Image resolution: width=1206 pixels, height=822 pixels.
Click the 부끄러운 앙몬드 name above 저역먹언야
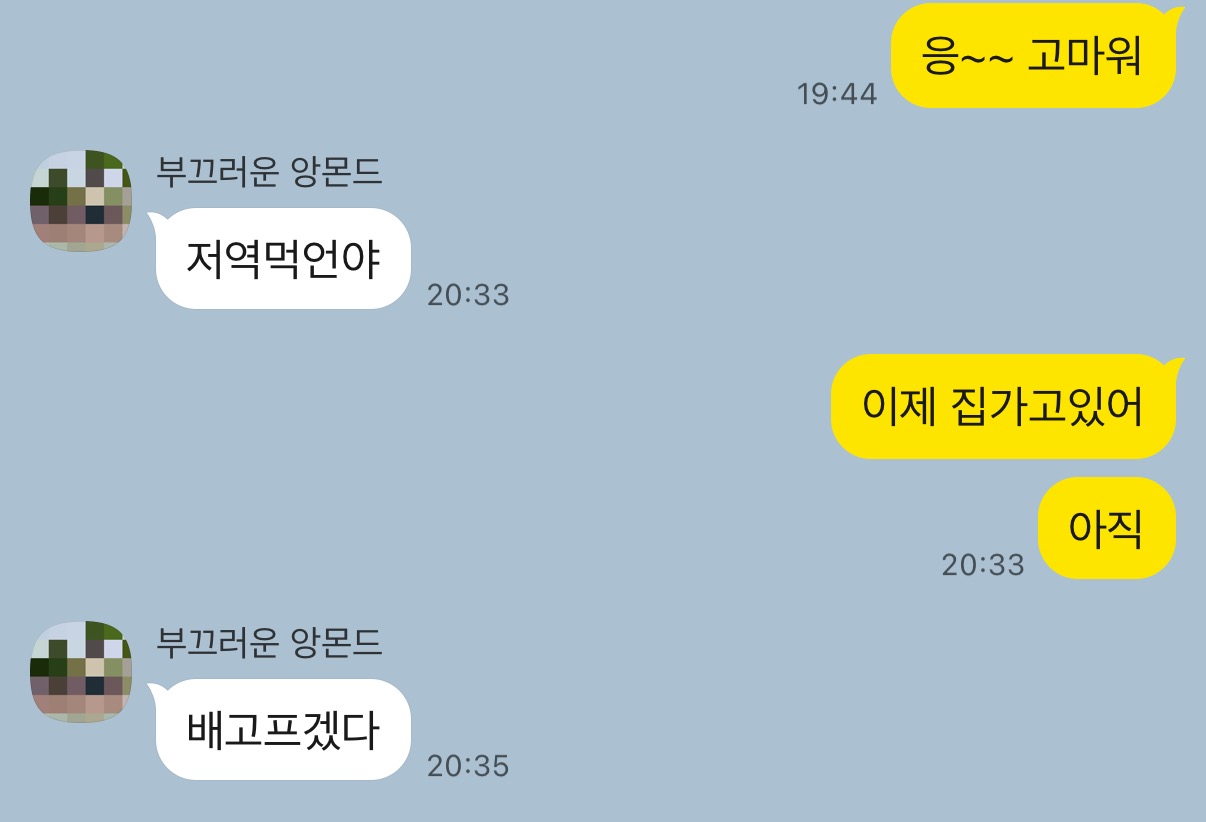click(x=269, y=172)
